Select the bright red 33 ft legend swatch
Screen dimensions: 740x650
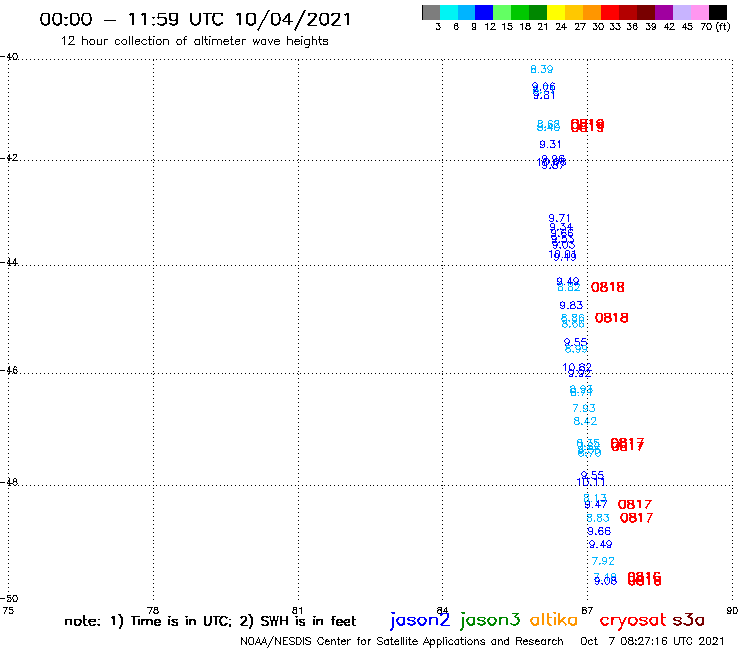coord(610,12)
